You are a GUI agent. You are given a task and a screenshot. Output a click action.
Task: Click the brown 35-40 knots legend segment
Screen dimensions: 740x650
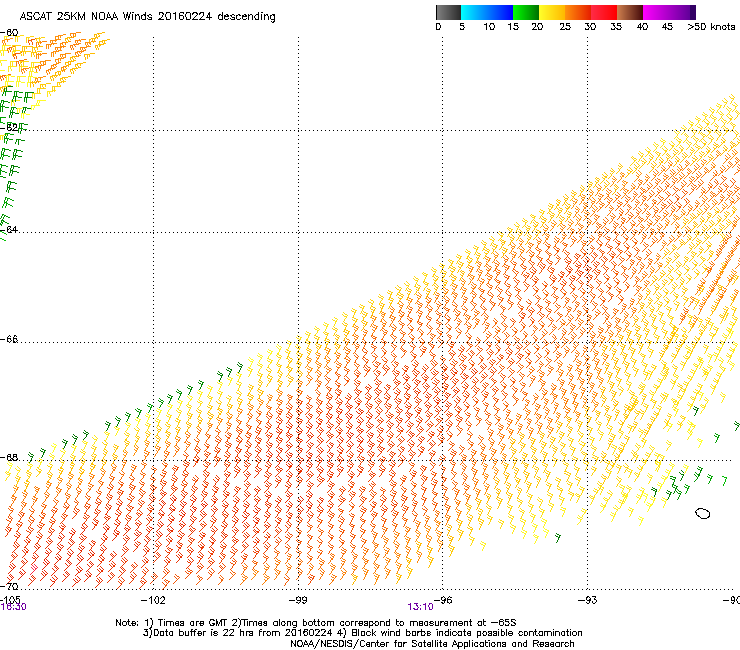click(630, 12)
